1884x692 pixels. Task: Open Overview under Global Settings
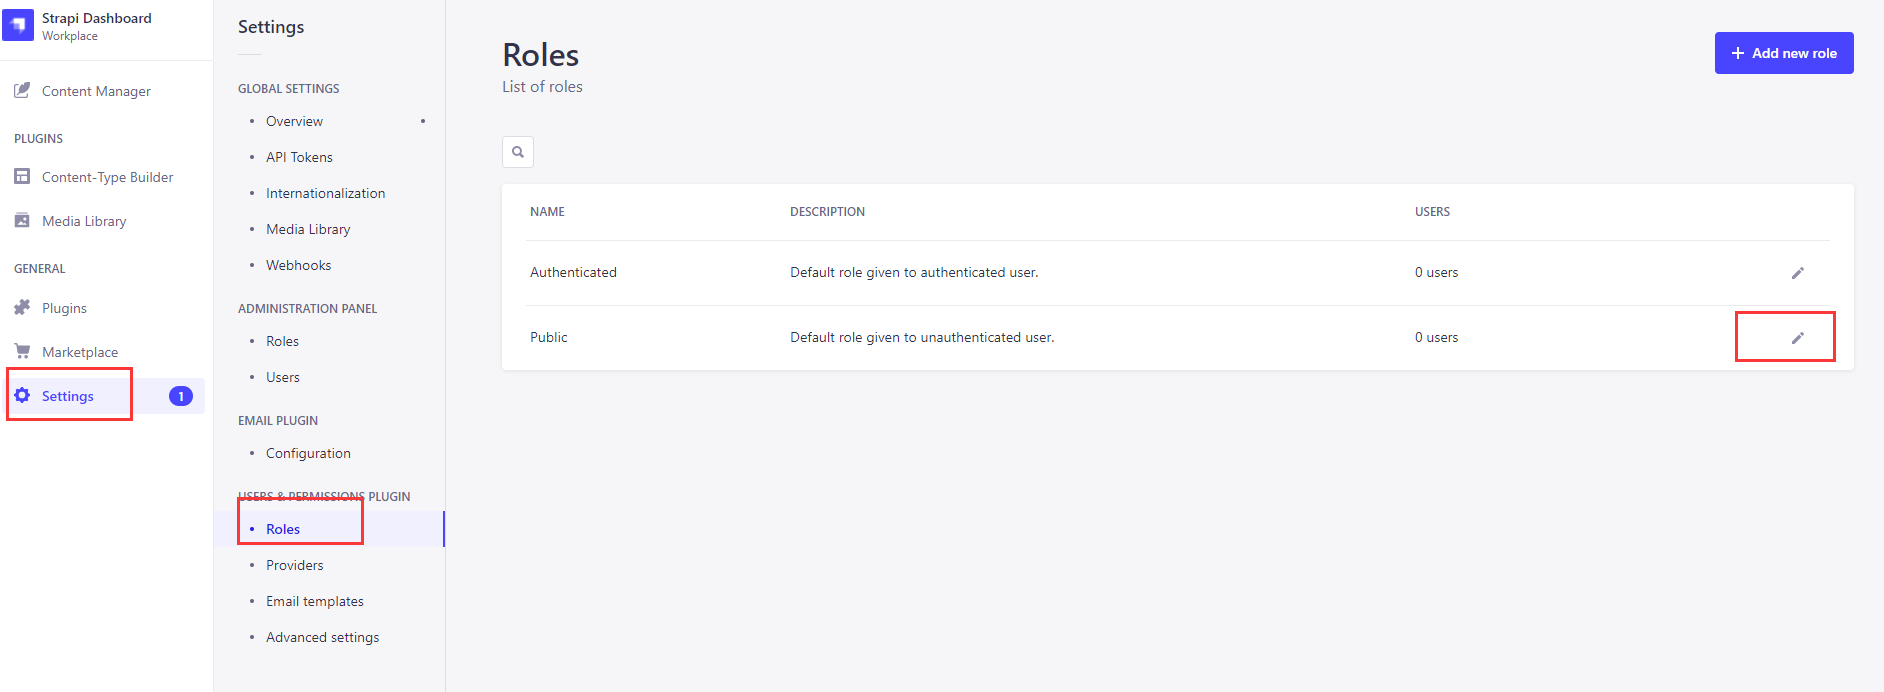click(293, 120)
